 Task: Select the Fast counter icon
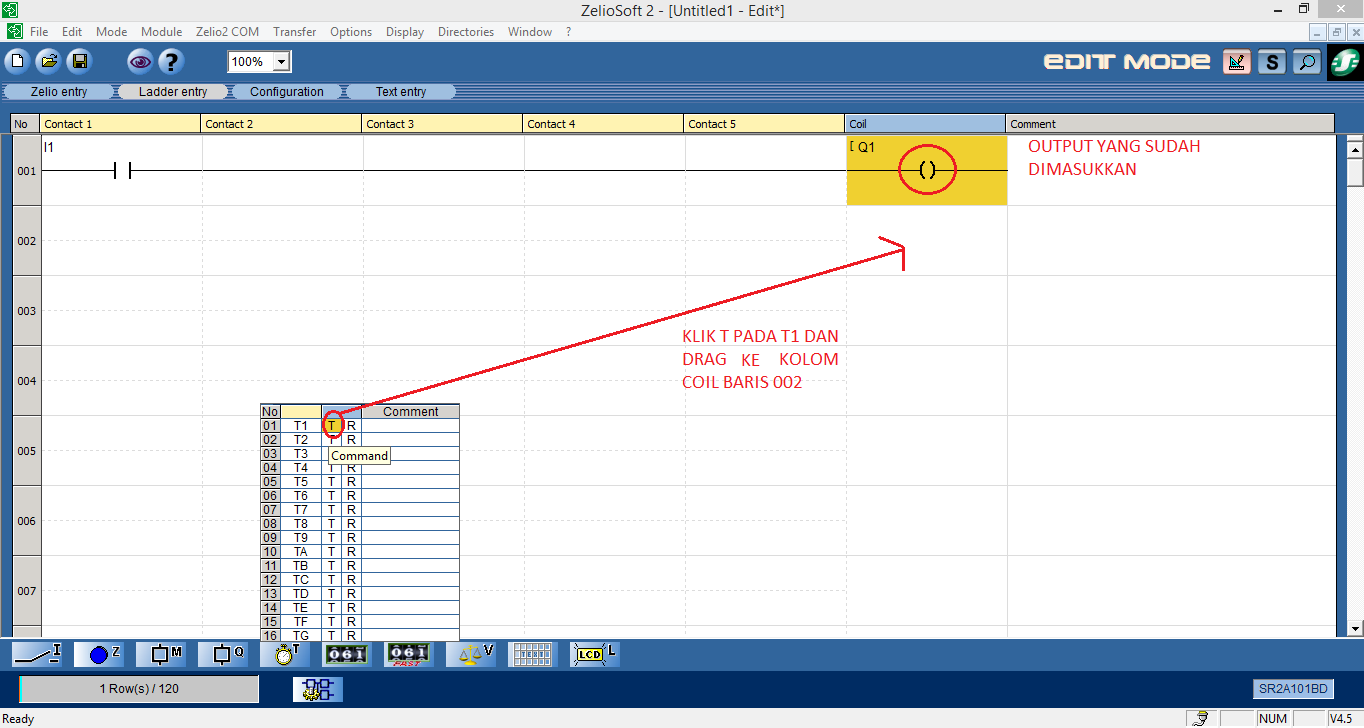[x=408, y=655]
